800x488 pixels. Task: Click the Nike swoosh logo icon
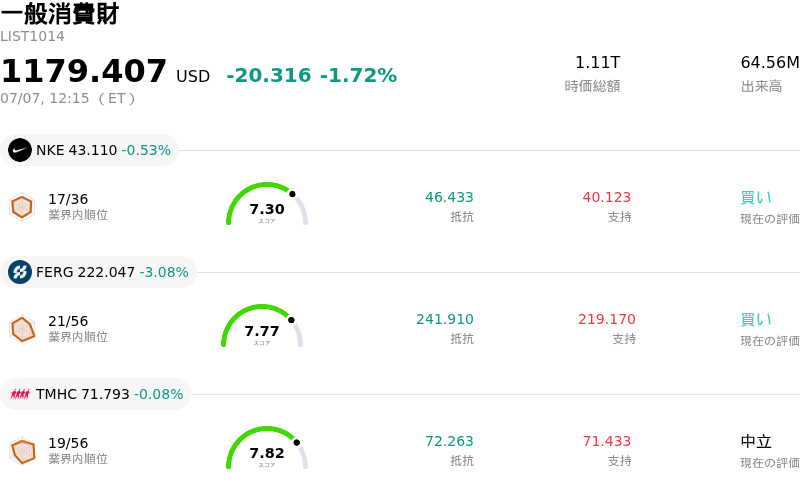(20, 150)
